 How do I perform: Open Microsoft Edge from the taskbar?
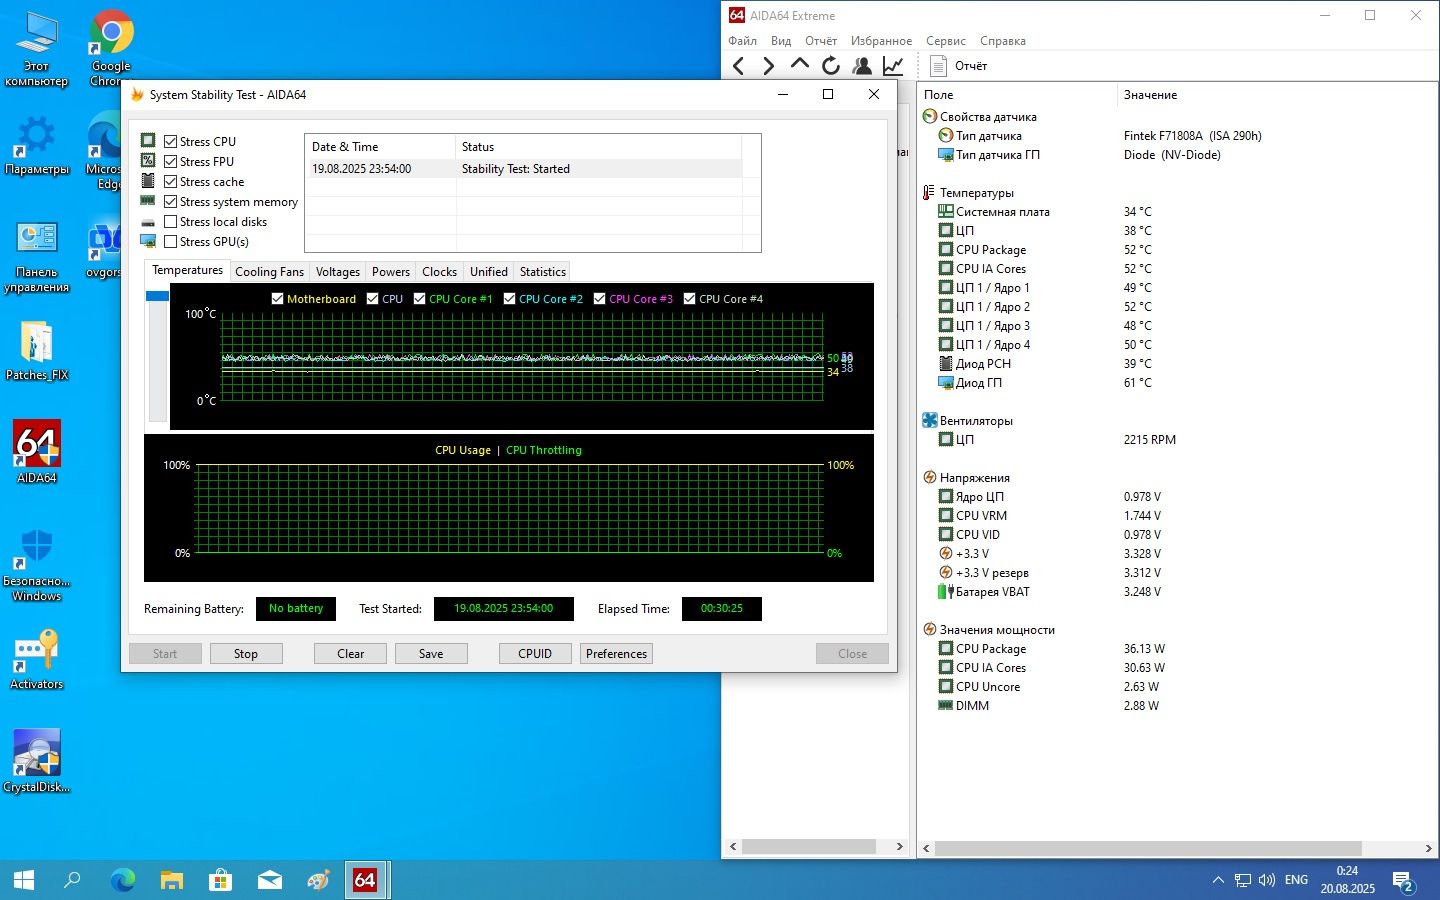click(x=123, y=880)
